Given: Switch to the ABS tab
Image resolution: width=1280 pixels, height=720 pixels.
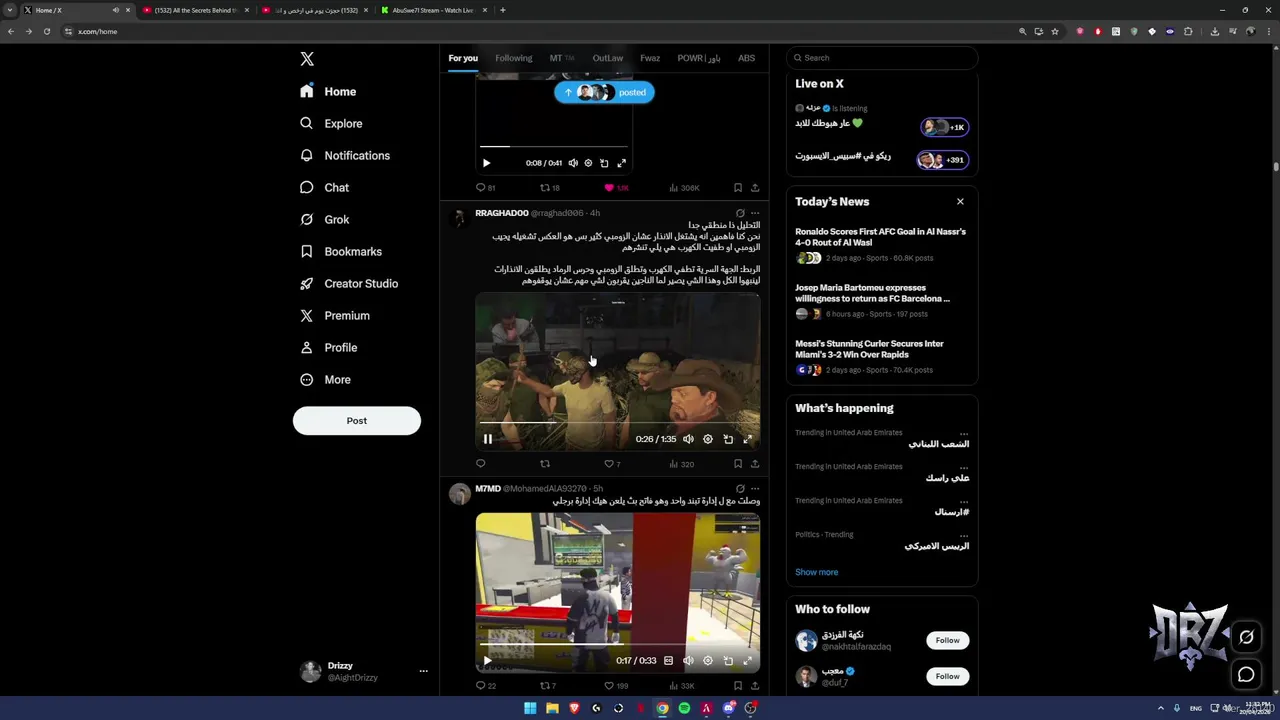Looking at the screenshot, I should 747,58.
